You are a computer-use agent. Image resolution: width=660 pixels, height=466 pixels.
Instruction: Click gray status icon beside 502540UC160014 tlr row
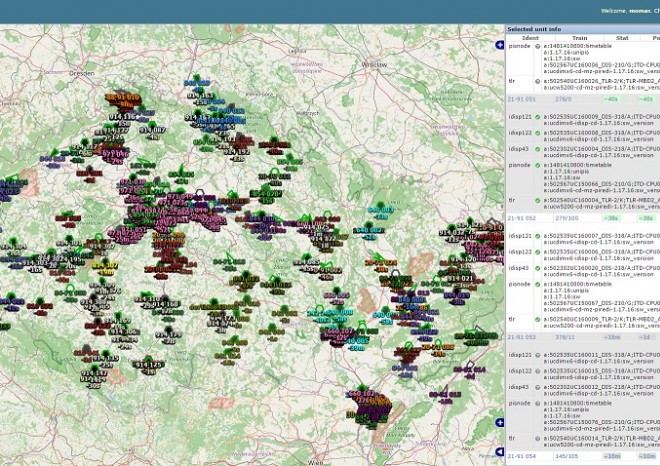pos(538,439)
